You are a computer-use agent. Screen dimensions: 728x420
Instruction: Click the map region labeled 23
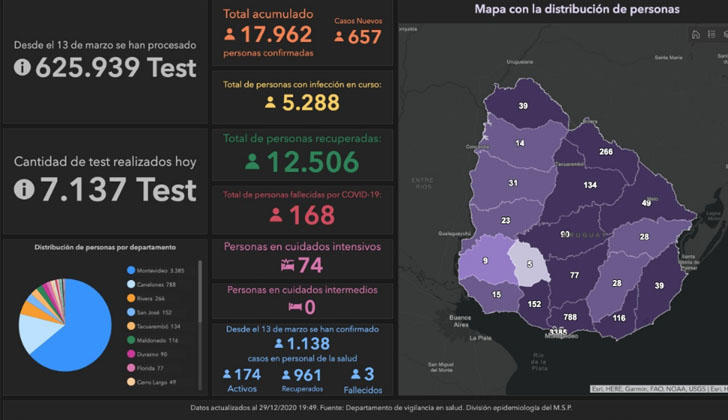click(506, 220)
